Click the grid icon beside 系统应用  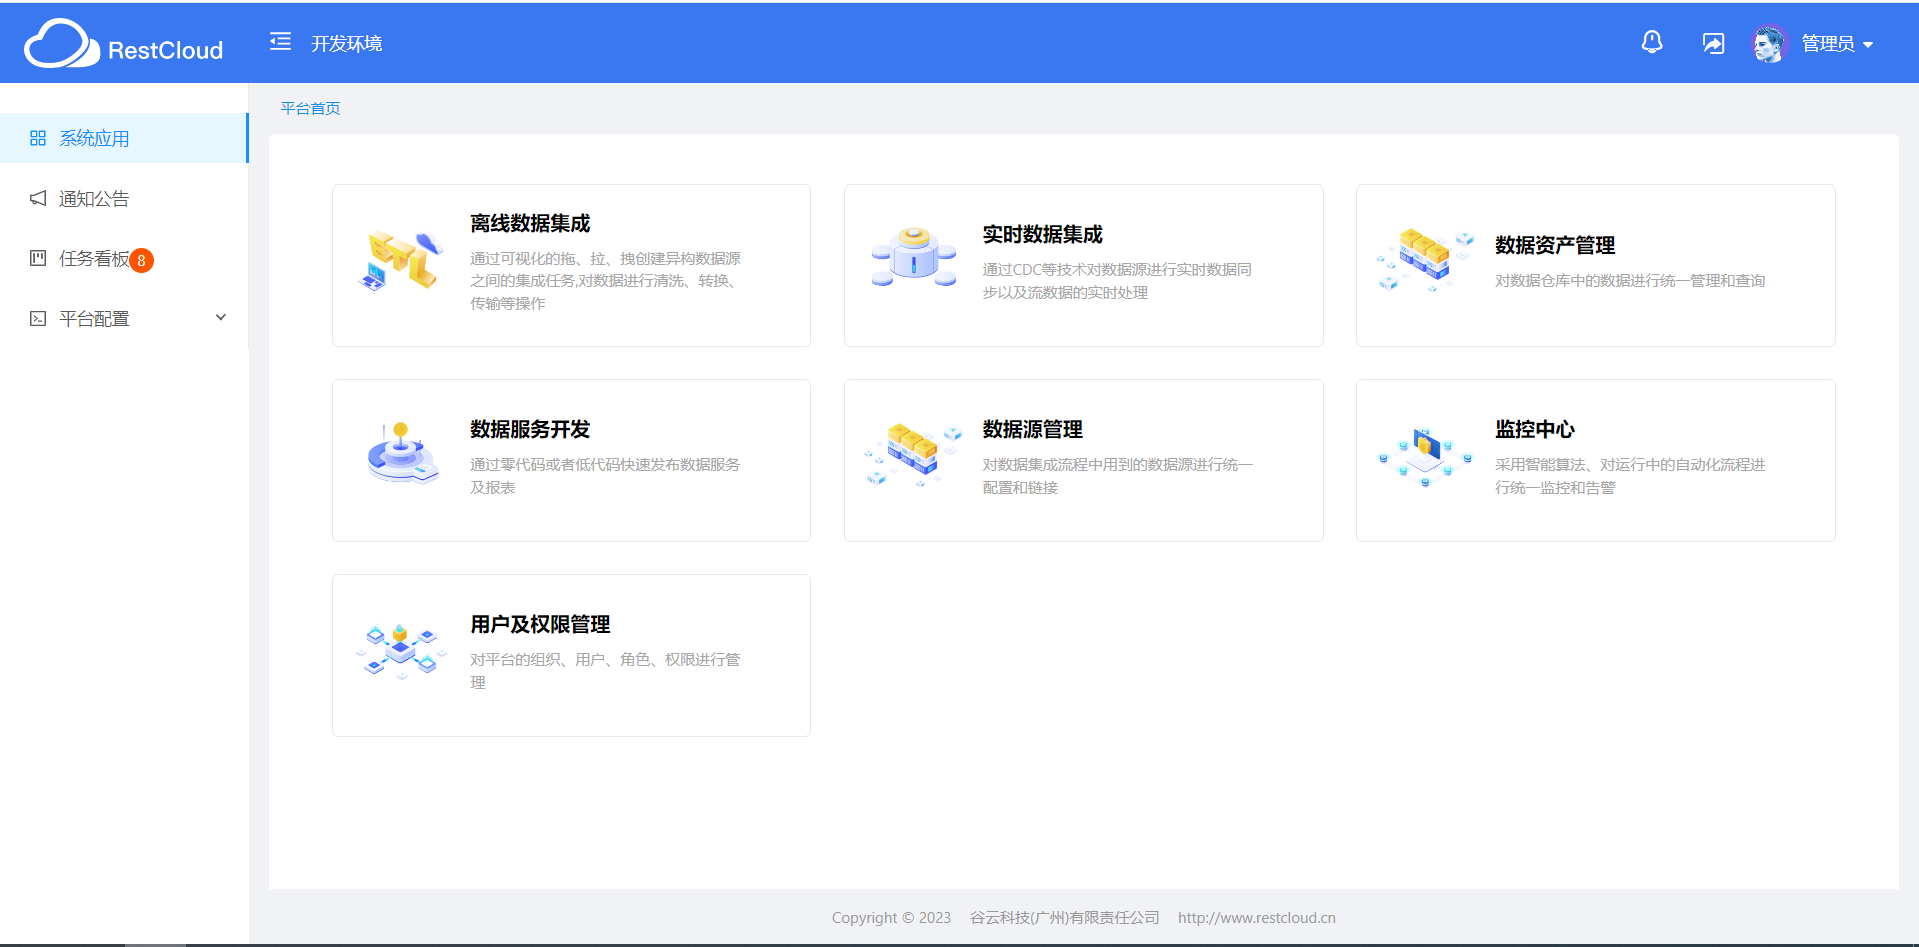point(38,138)
